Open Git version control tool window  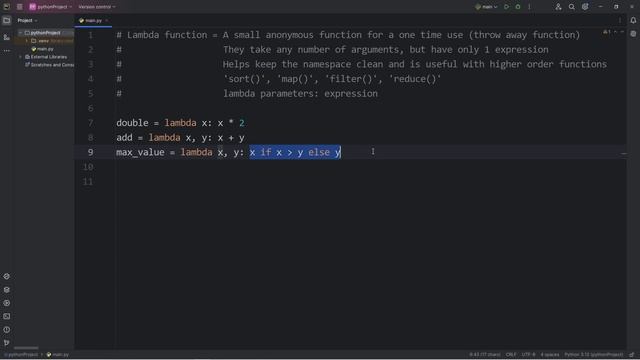[7, 343]
